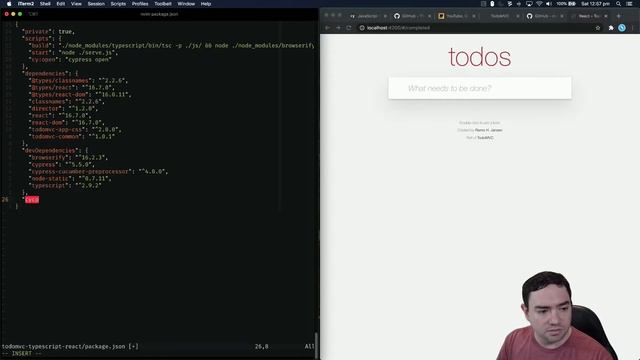640x360 pixels.
Task: Click the "todomvc-common" dependency line
Action: coord(71,136)
